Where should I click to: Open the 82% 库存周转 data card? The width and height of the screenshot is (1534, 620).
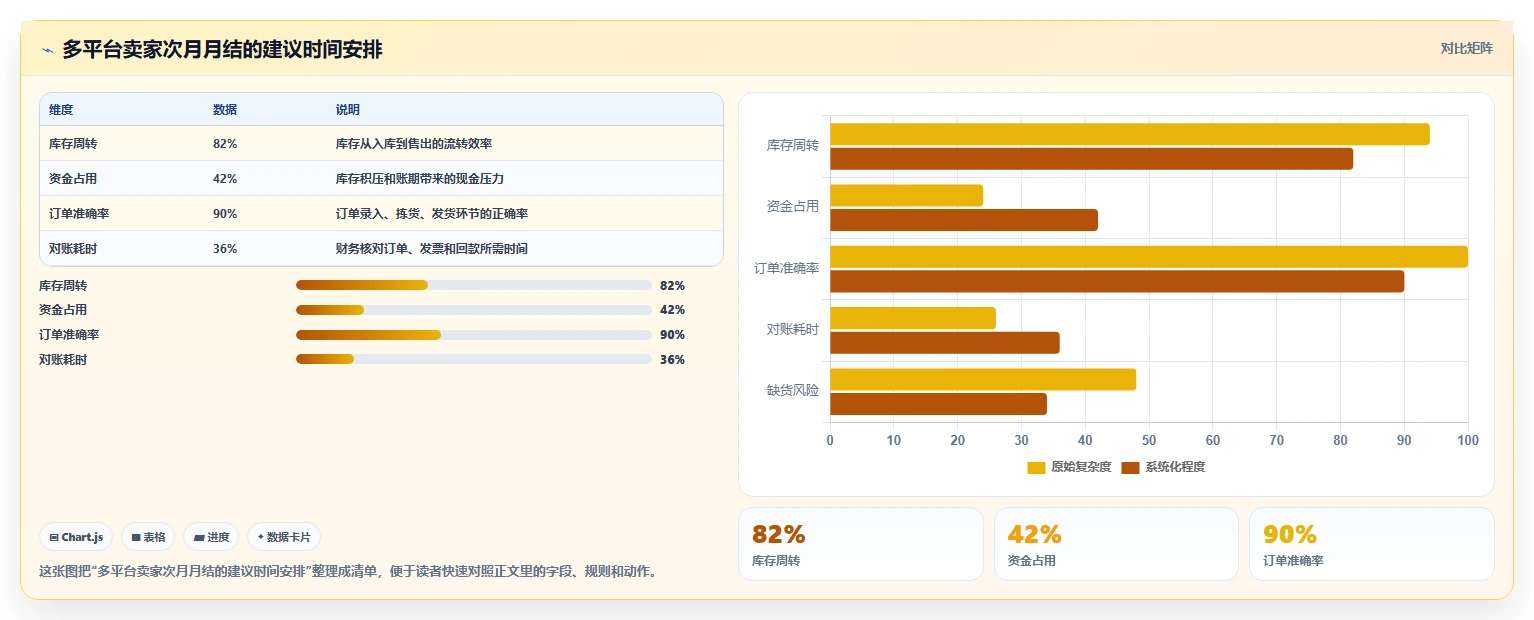click(861, 544)
